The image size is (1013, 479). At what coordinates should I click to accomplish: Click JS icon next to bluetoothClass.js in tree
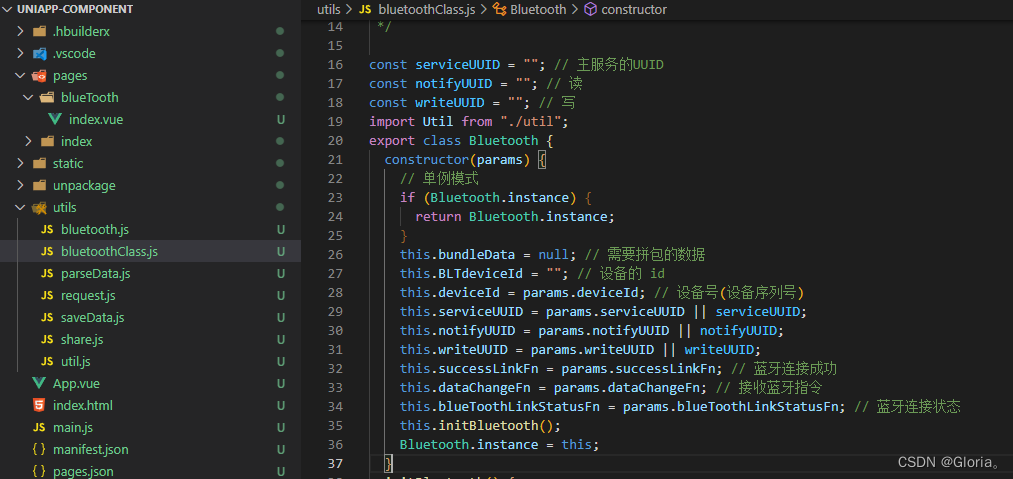click(x=47, y=251)
